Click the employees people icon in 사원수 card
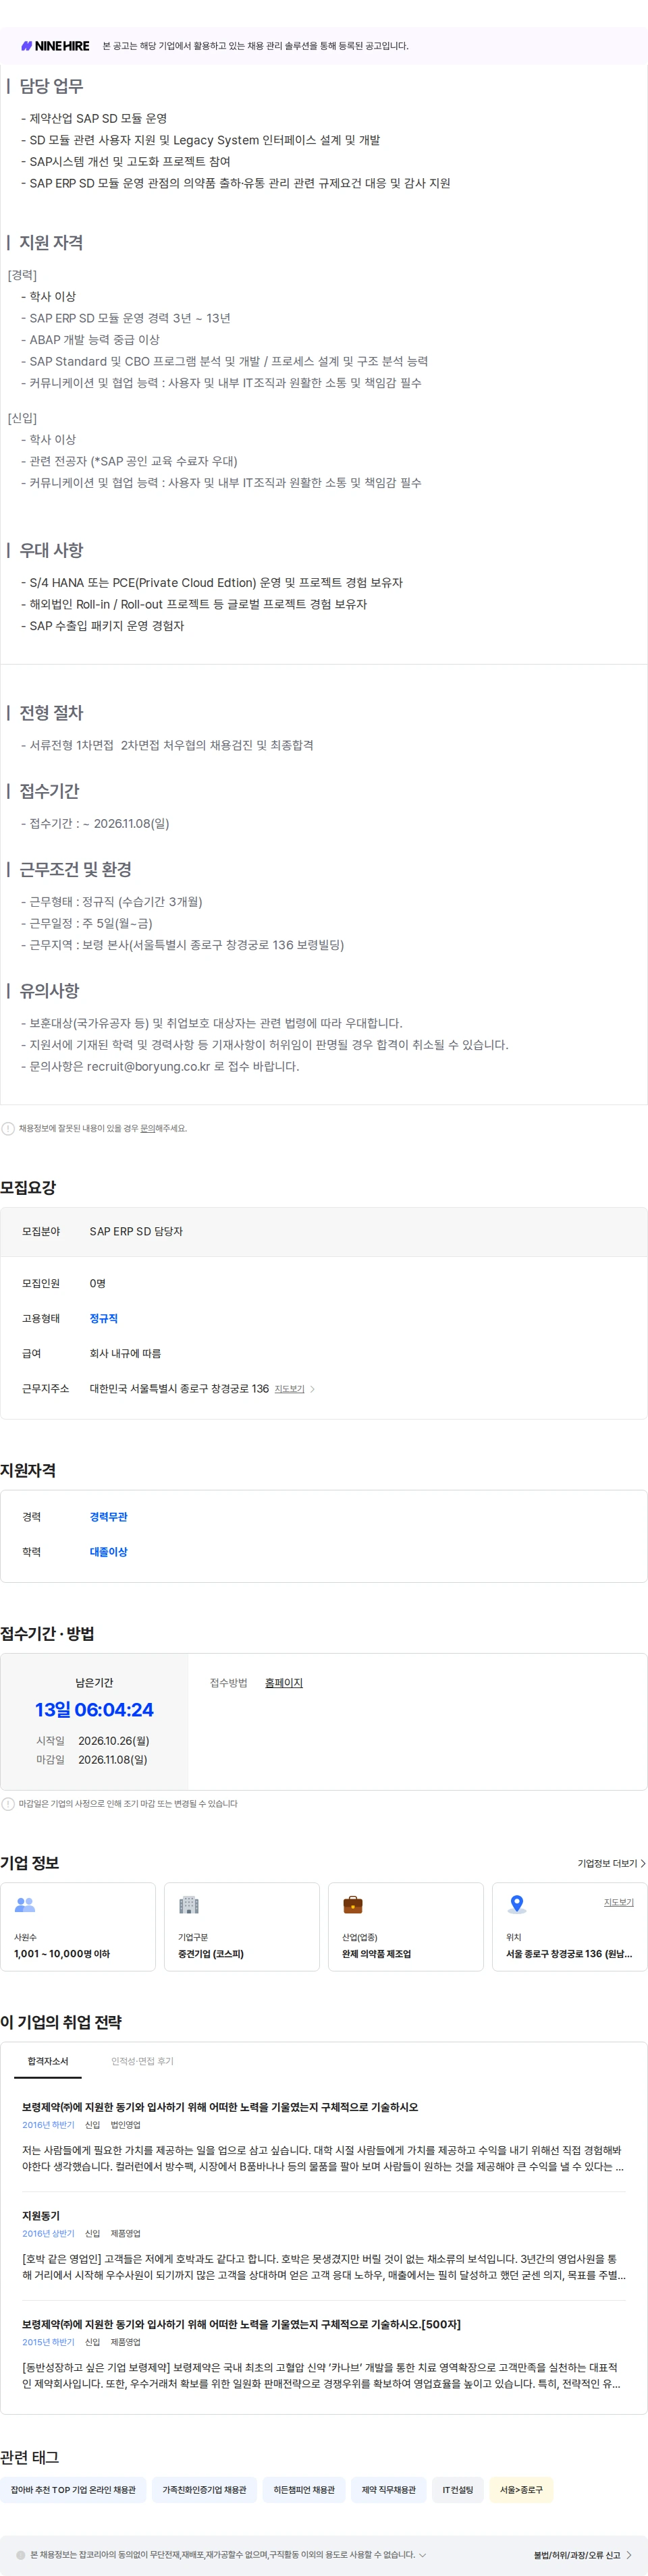The height and width of the screenshot is (2576, 648). (x=25, y=1905)
